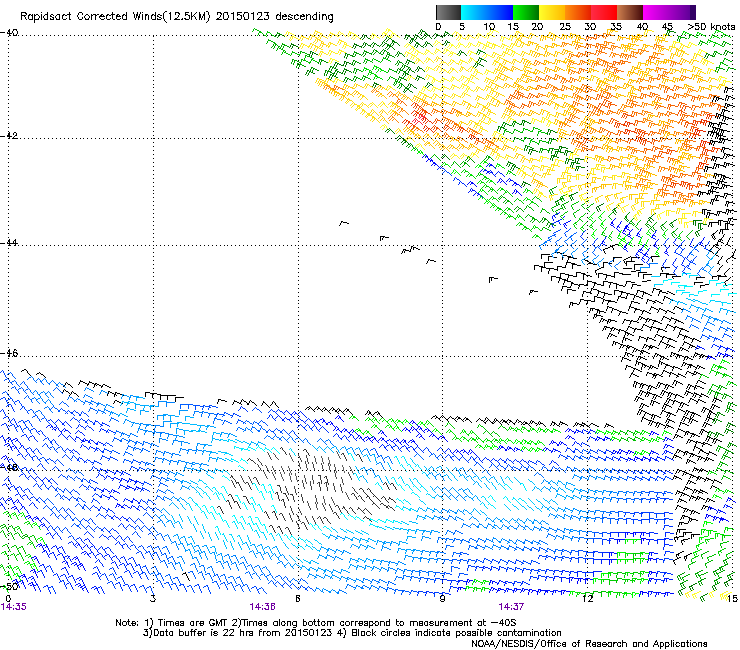Click the red 30-35 knots legend swatch

(604, 12)
